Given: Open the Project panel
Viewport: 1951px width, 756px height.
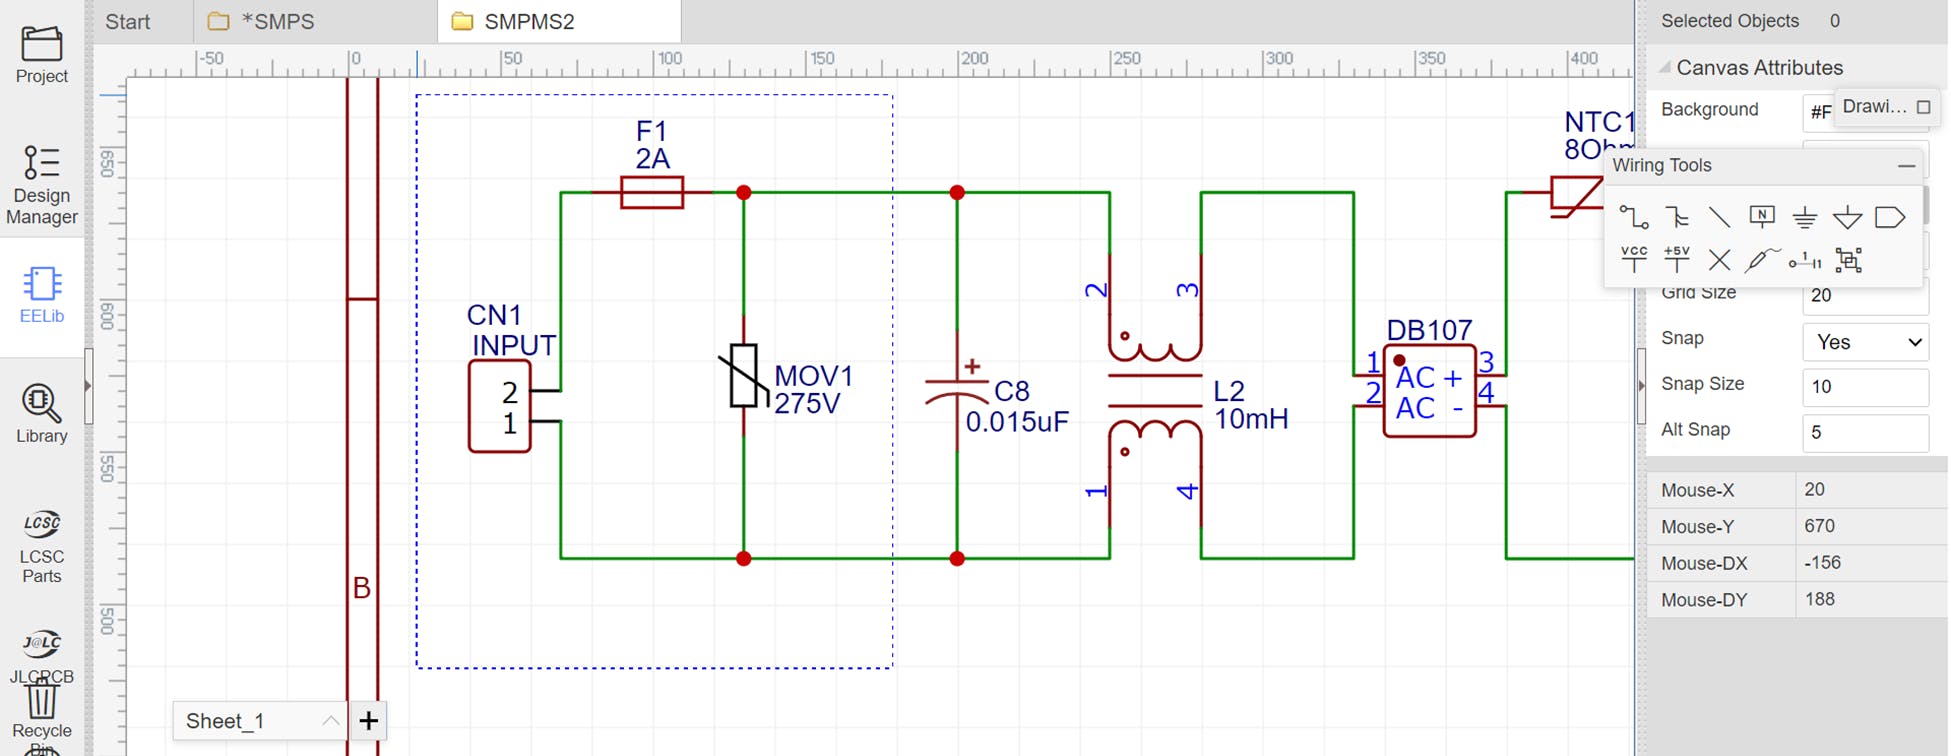Looking at the screenshot, I should click(x=42, y=55).
